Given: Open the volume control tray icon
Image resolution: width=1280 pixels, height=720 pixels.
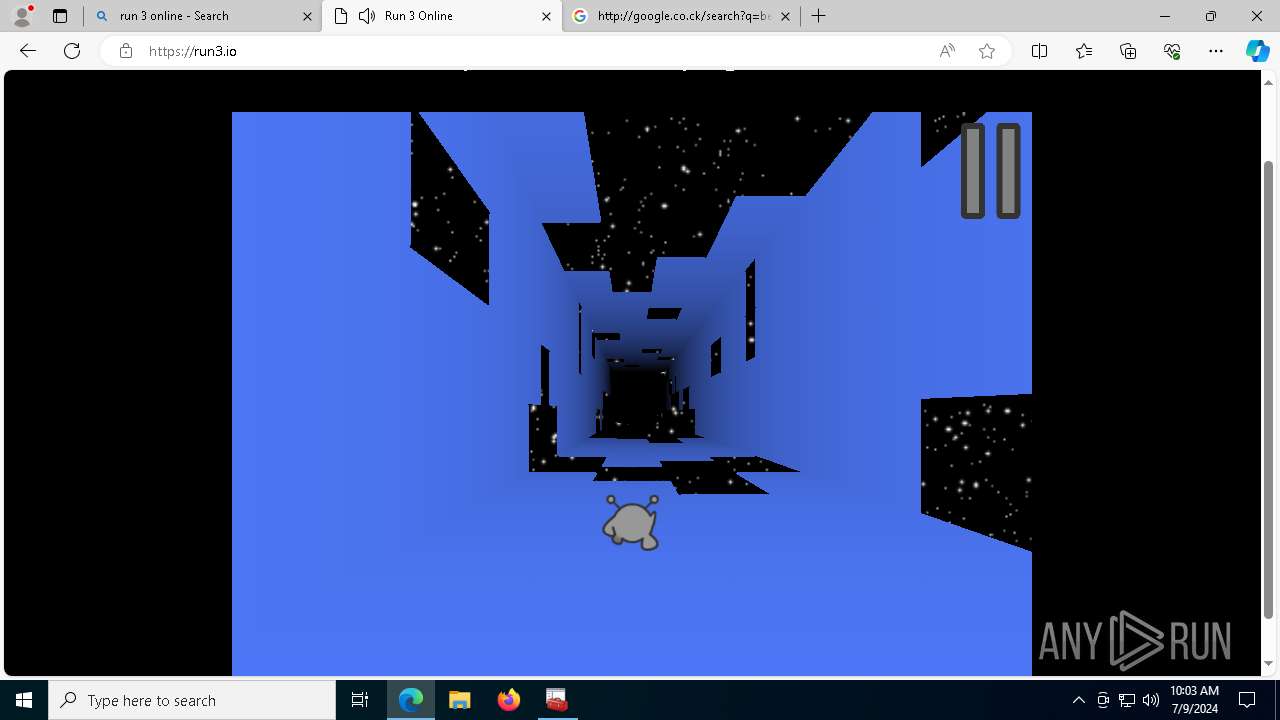Looking at the screenshot, I should point(1151,700).
